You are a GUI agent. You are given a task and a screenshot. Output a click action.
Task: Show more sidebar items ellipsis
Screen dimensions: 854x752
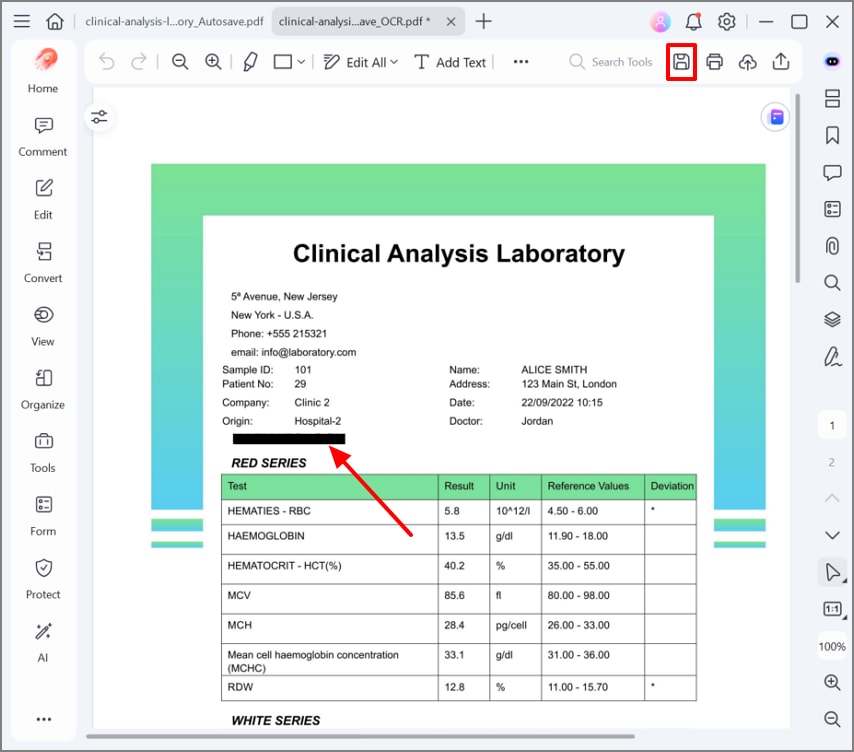pos(44,719)
